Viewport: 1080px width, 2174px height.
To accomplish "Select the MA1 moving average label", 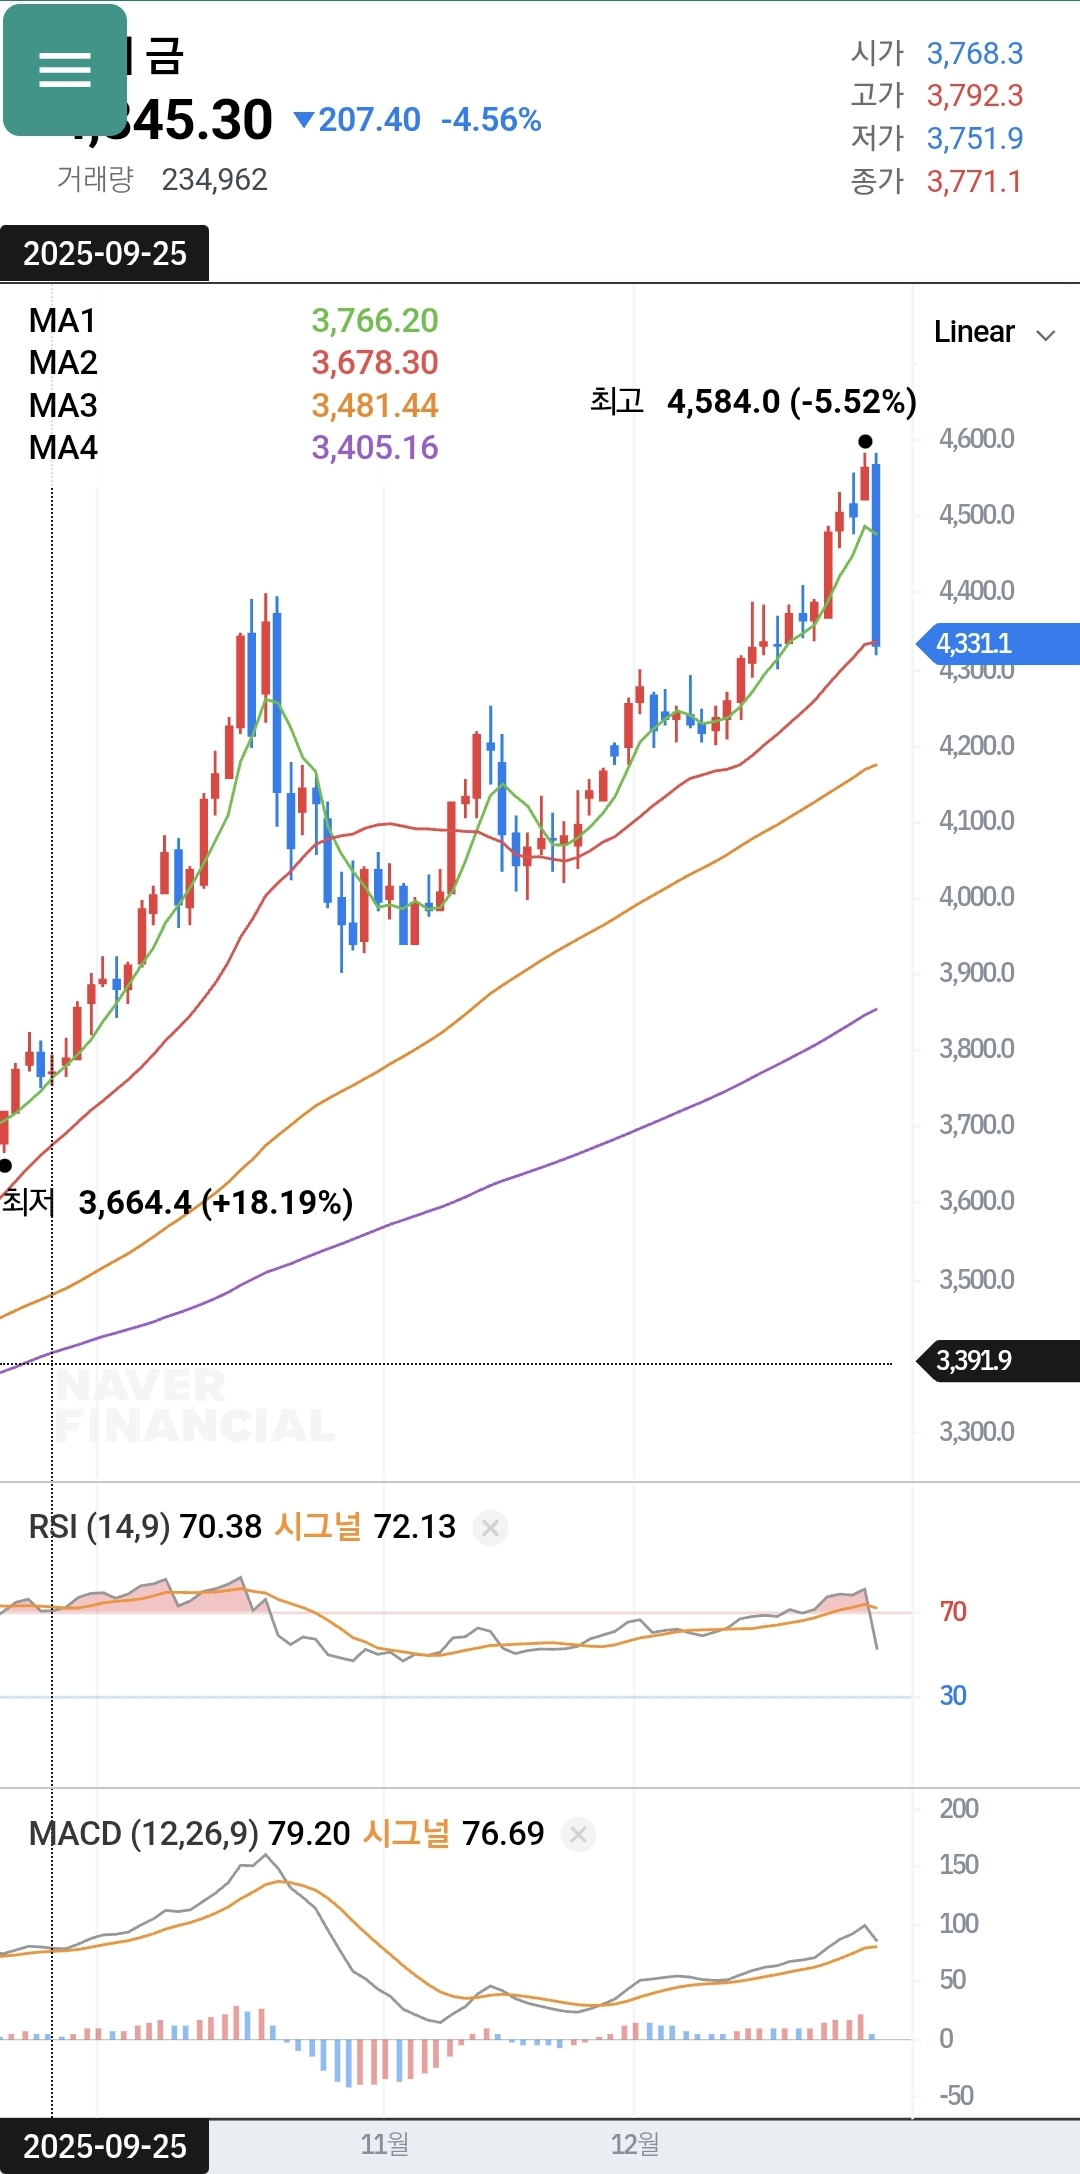I will [x=62, y=321].
